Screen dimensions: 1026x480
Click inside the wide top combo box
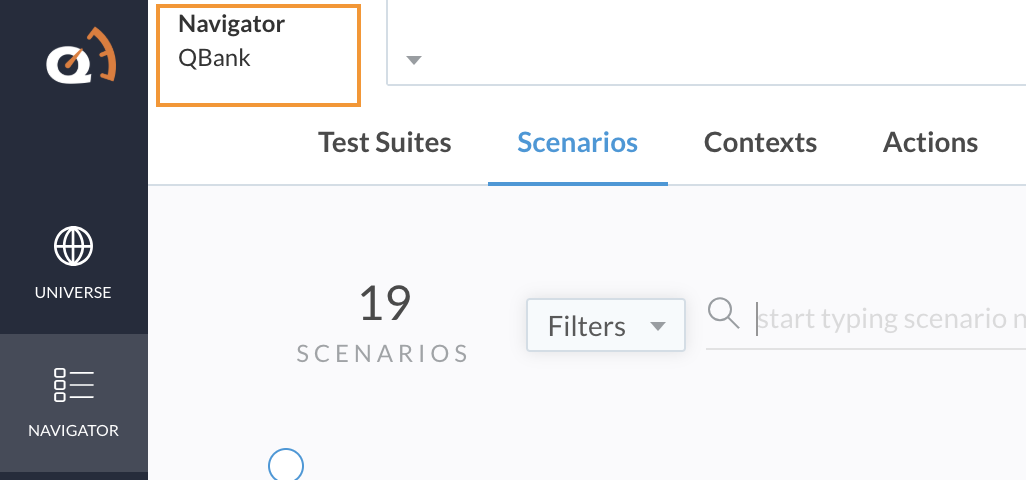point(706,43)
